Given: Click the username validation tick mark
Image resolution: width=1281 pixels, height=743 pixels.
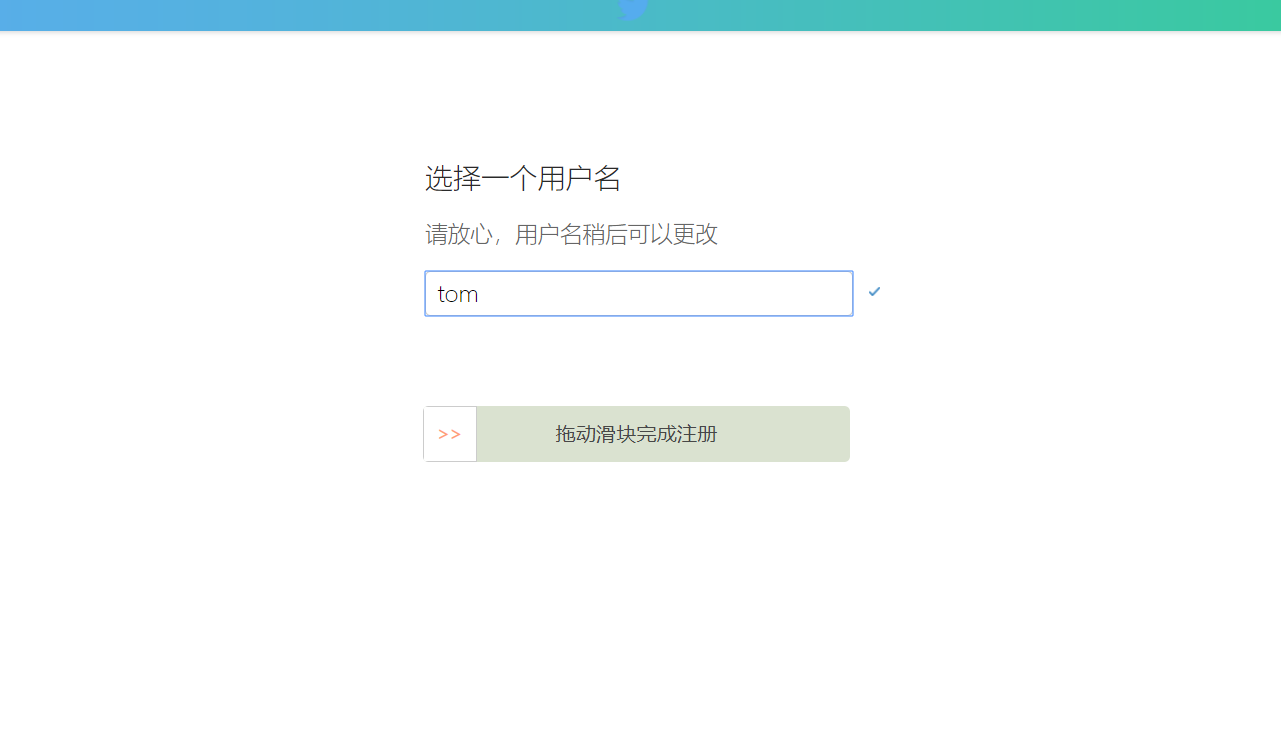Looking at the screenshot, I should tap(875, 291).
